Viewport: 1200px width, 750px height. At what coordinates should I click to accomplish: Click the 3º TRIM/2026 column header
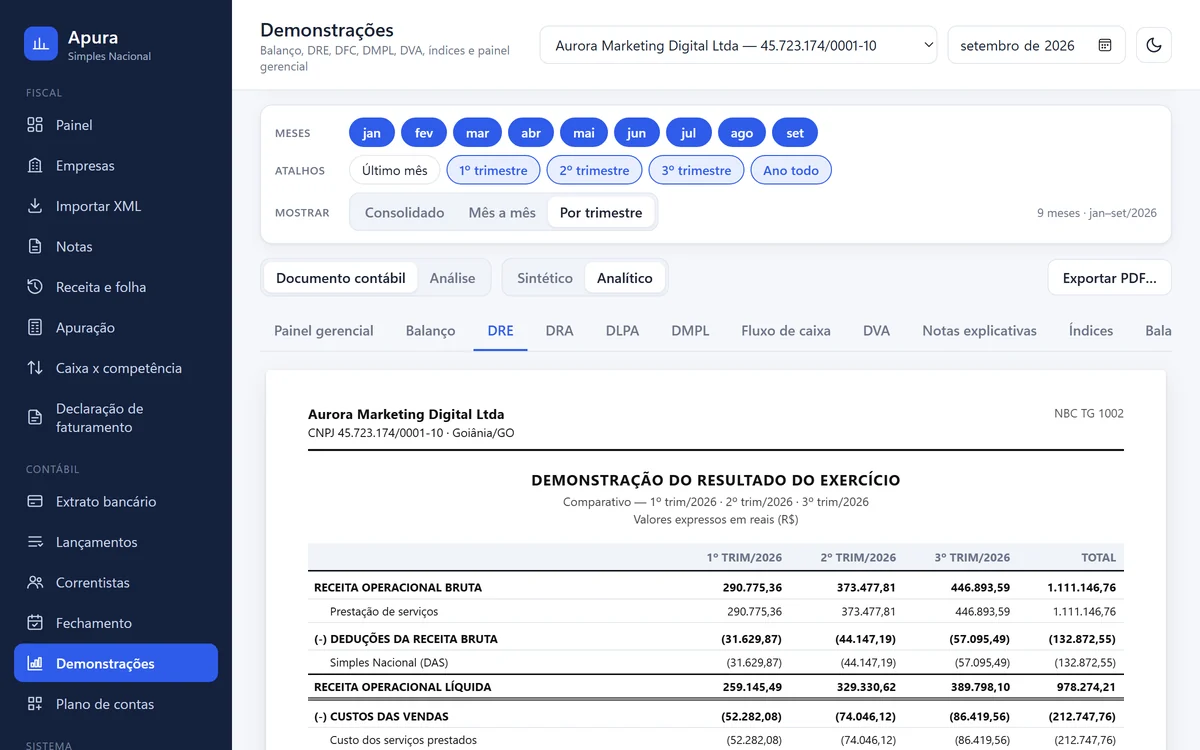click(x=972, y=557)
